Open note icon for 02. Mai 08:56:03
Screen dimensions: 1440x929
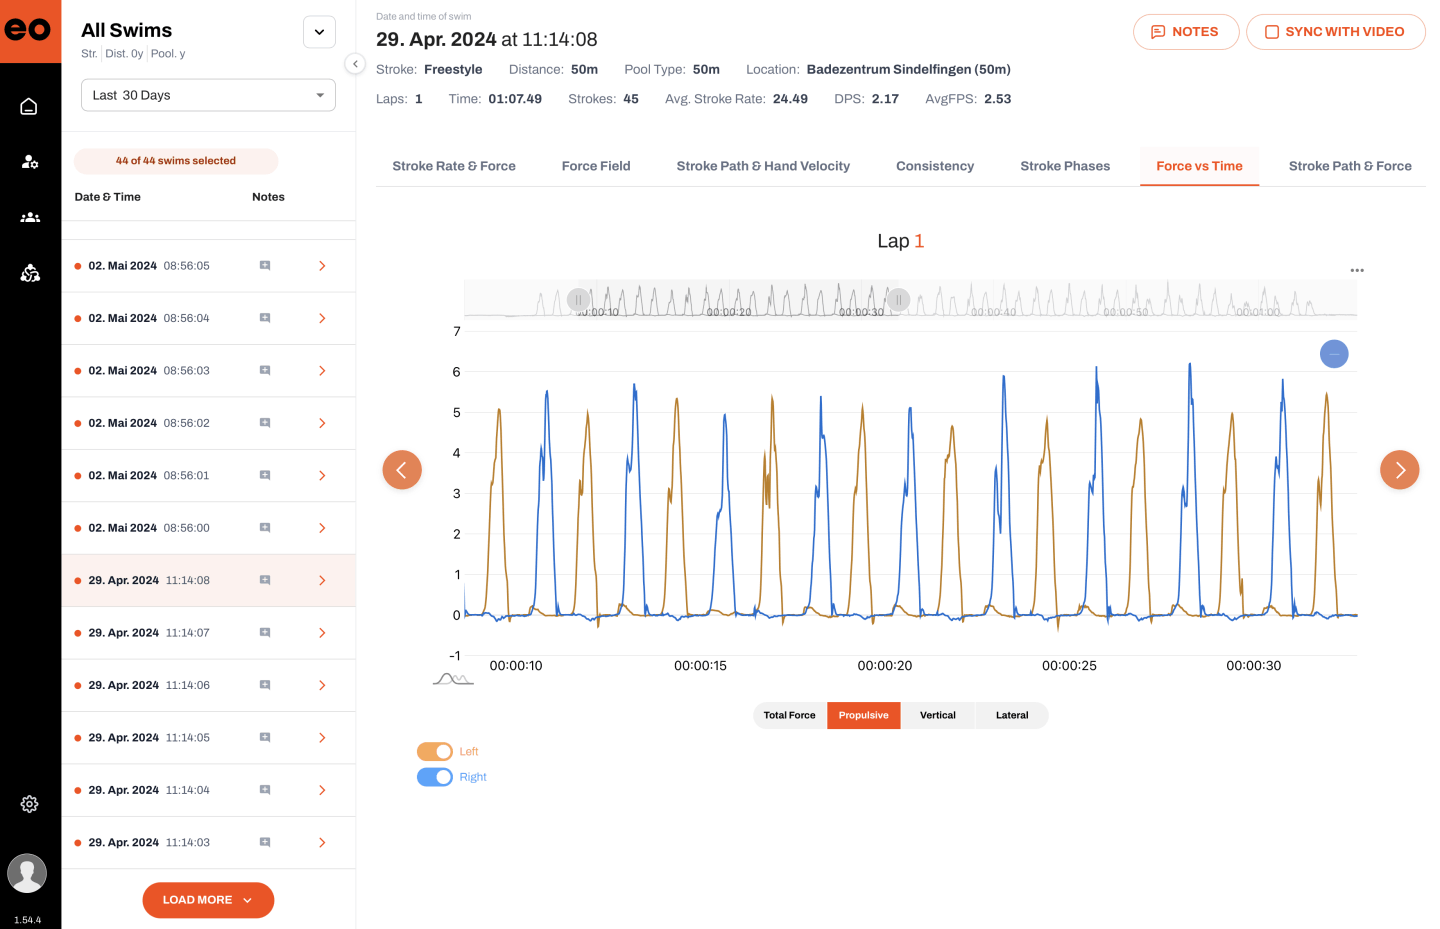(265, 370)
